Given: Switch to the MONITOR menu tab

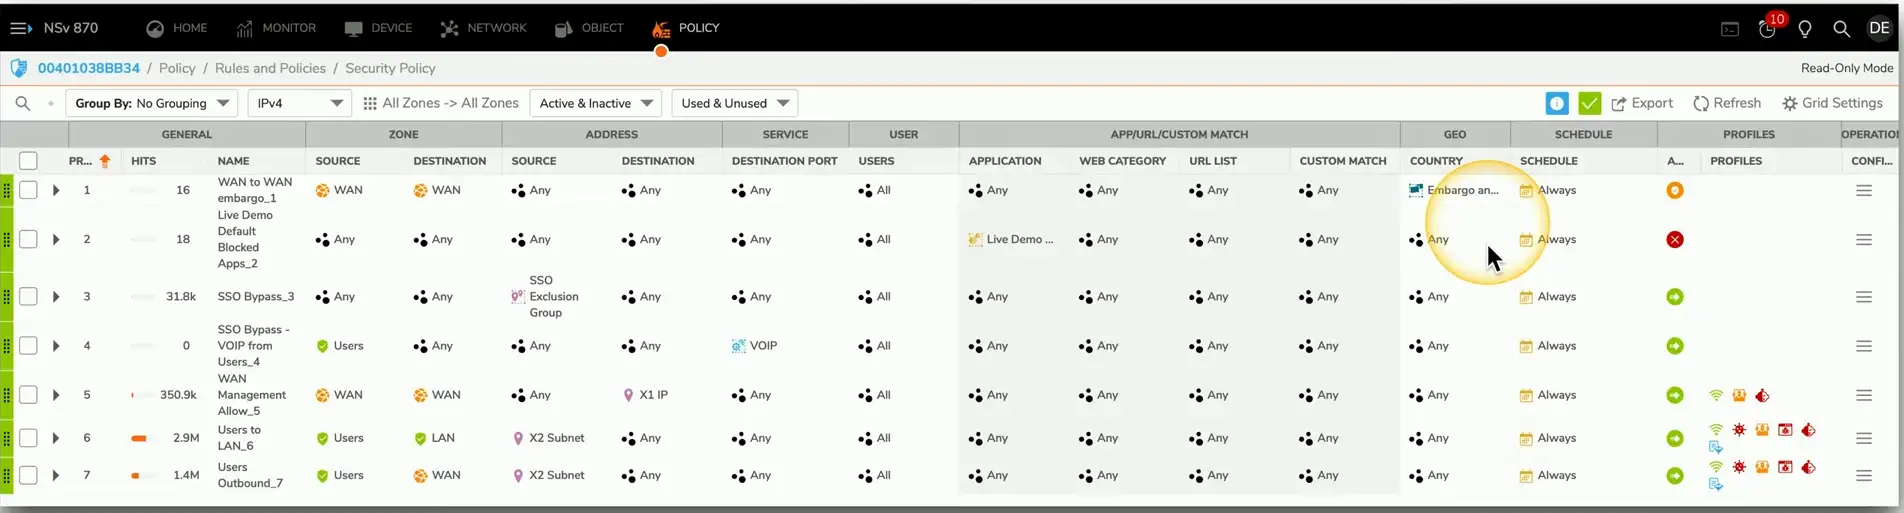Looking at the screenshot, I should pos(276,28).
